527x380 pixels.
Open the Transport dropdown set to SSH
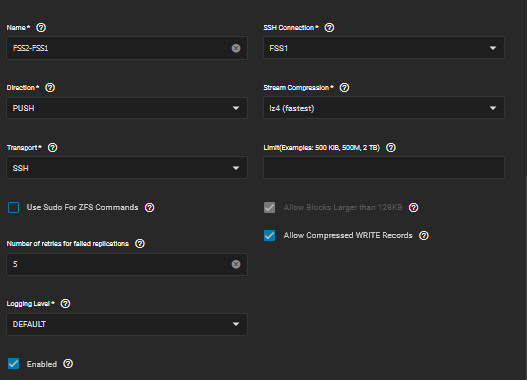pos(127,168)
